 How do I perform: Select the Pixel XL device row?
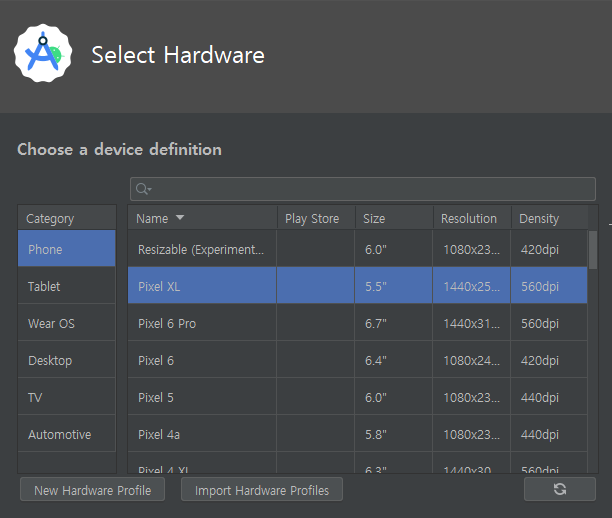coord(358,285)
